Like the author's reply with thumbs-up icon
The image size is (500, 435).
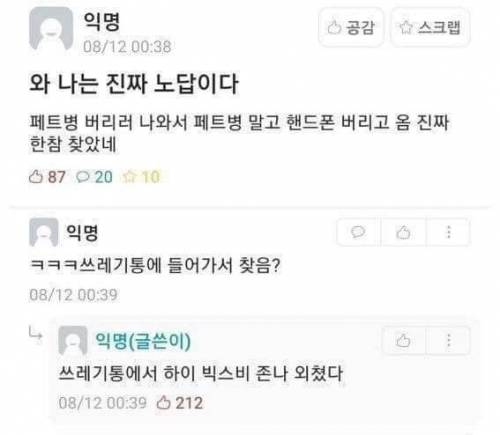(403, 341)
